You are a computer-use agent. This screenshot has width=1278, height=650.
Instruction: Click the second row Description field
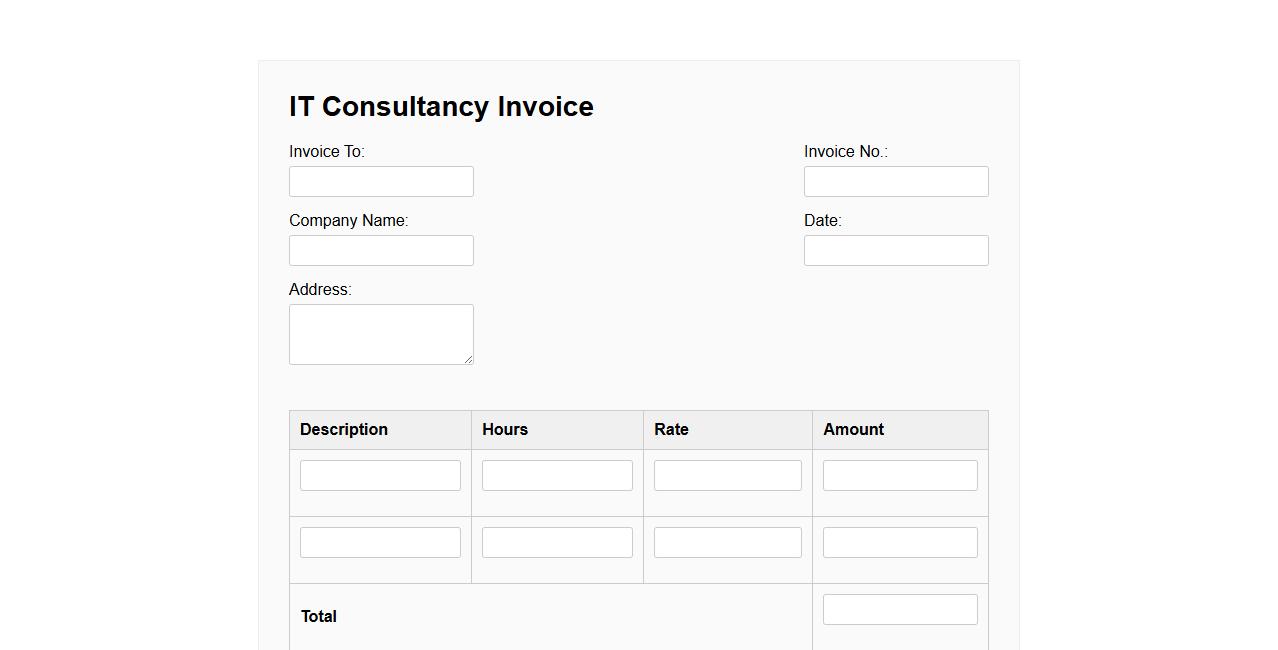pos(380,543)
